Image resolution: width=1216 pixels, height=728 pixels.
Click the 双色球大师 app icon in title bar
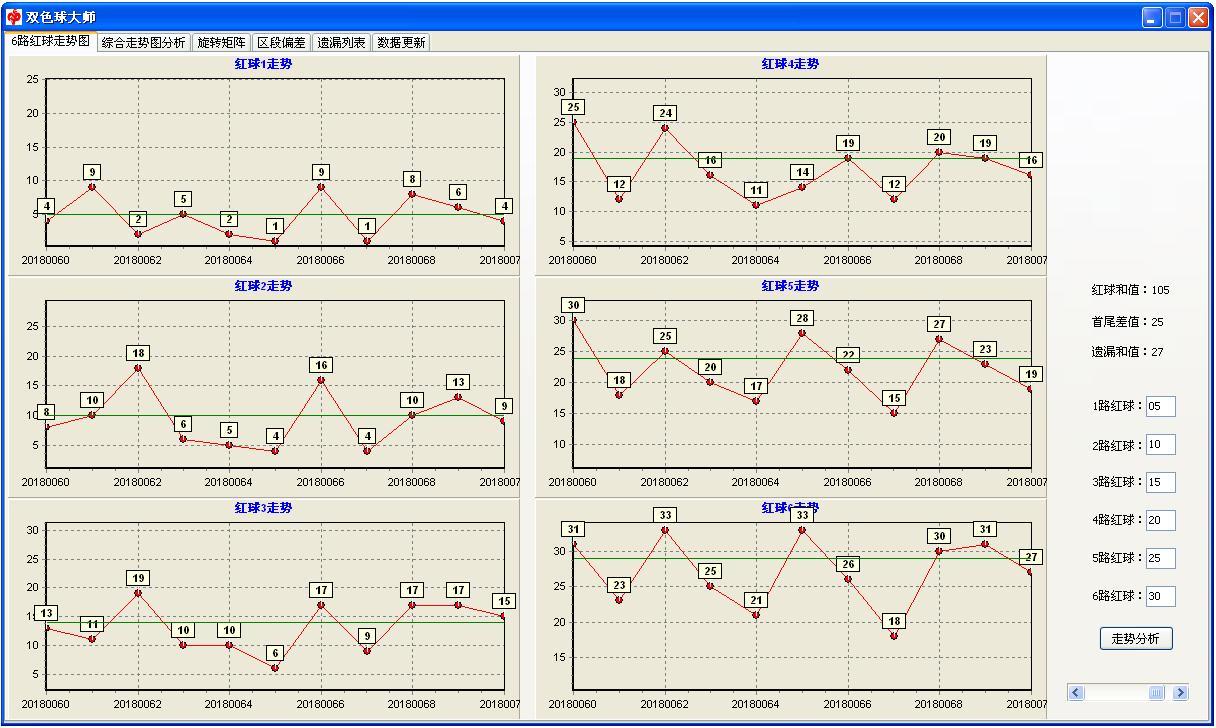[x=14, y=17]
